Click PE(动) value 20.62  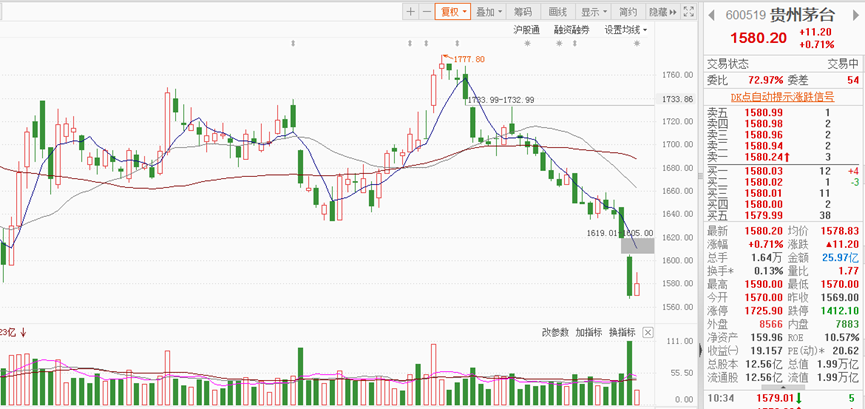pos(845,351)
